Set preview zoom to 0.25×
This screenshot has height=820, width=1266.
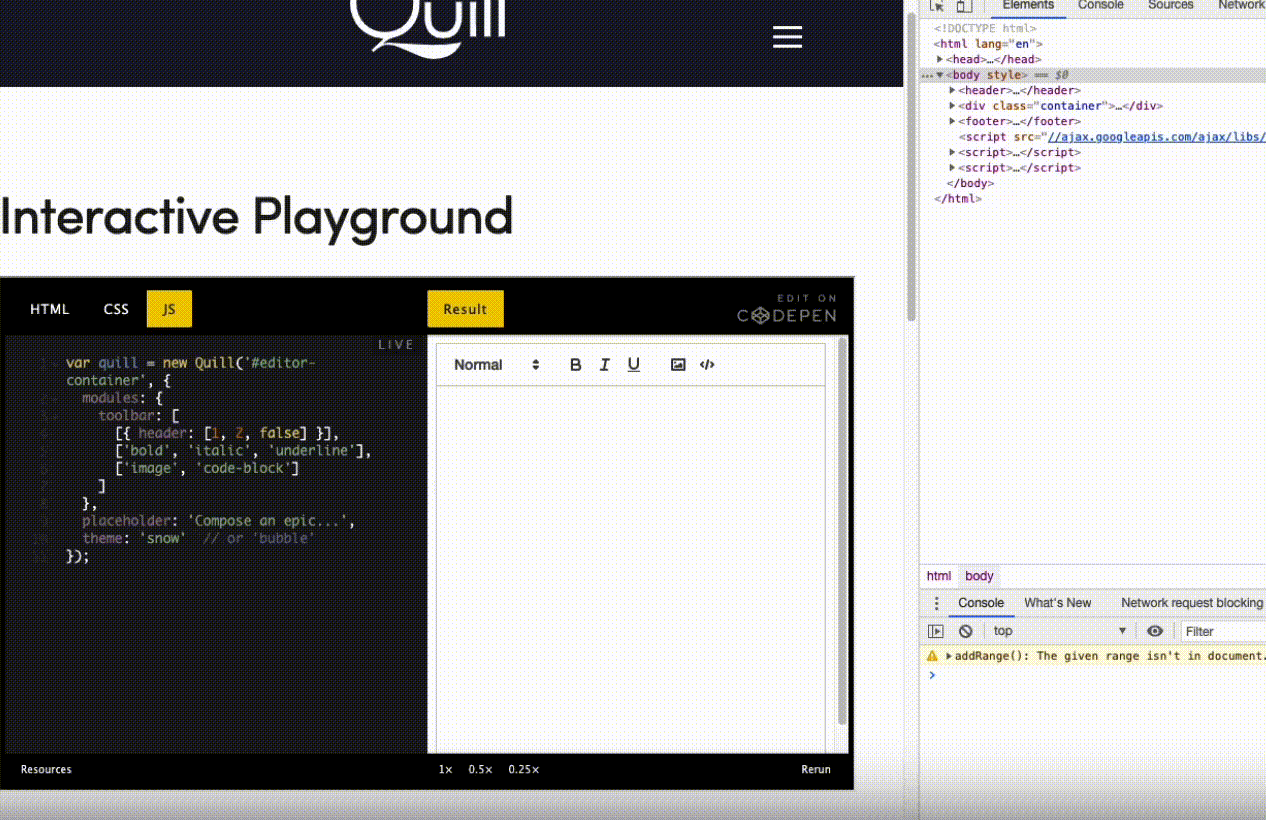[x=523, y=769]
